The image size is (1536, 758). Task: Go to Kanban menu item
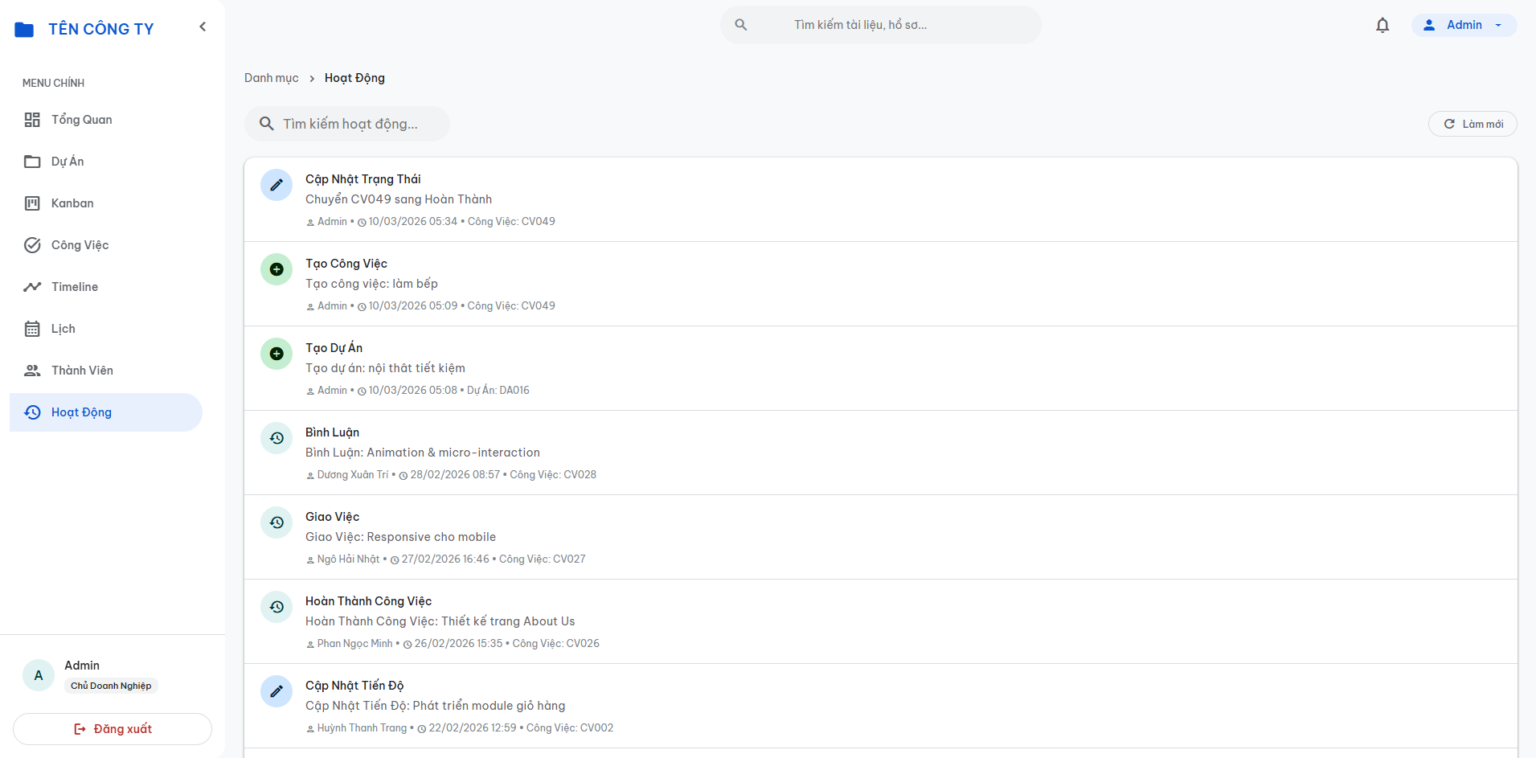pyautogui.click(x=106, y=204)
